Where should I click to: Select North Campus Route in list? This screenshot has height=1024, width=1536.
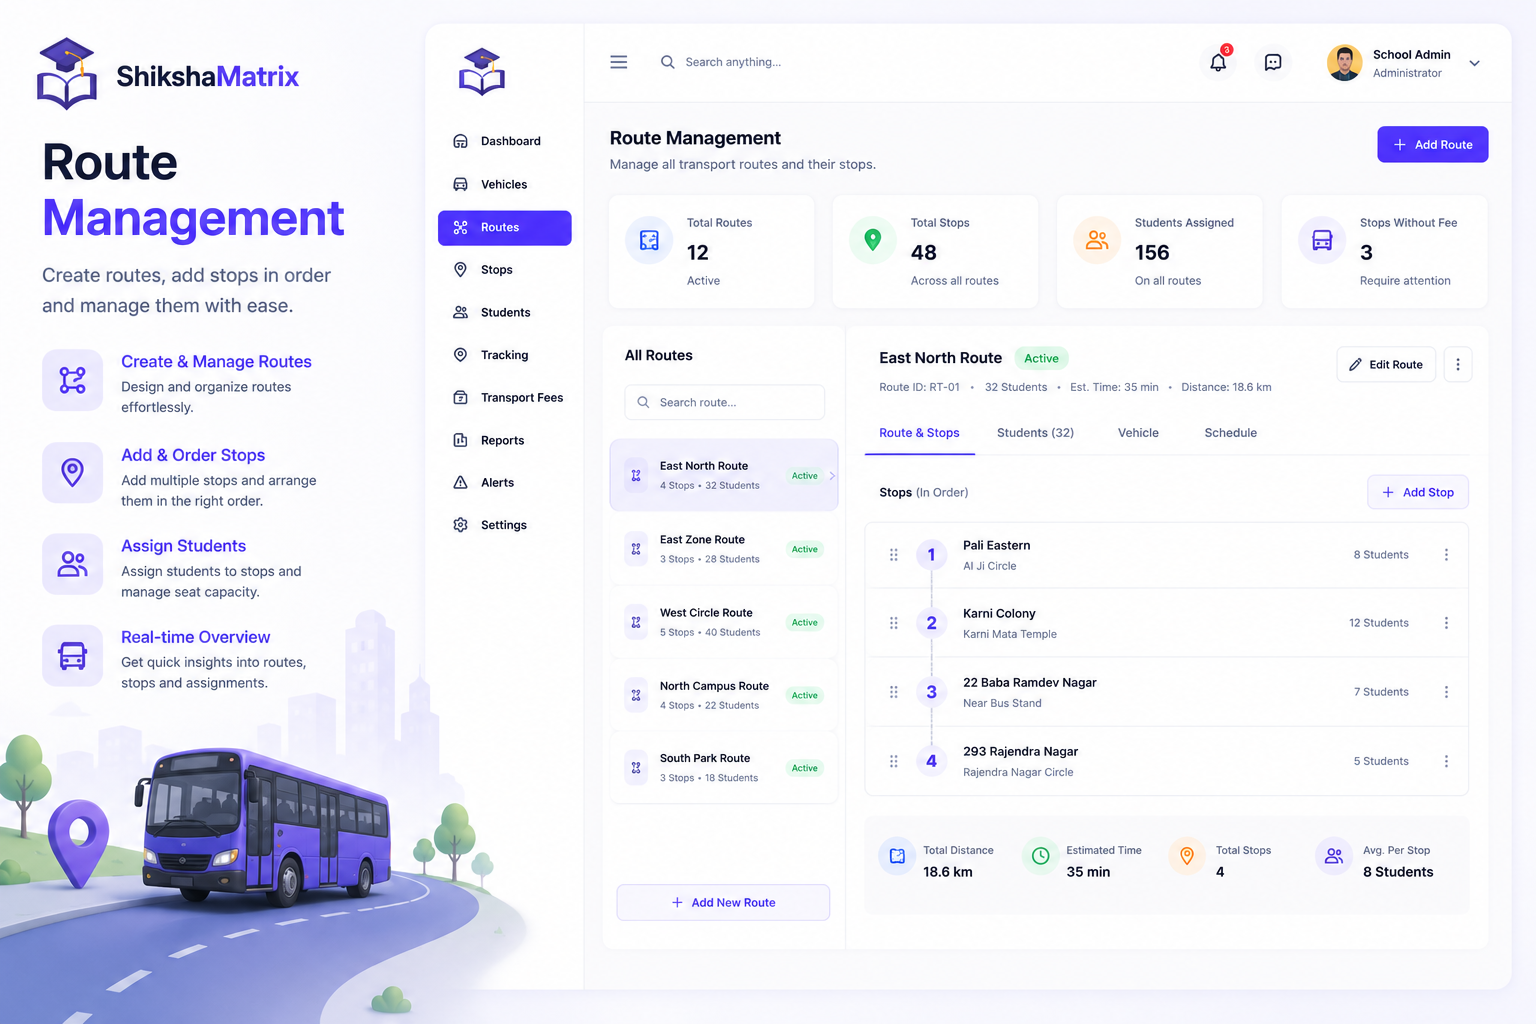click(724, 695)
